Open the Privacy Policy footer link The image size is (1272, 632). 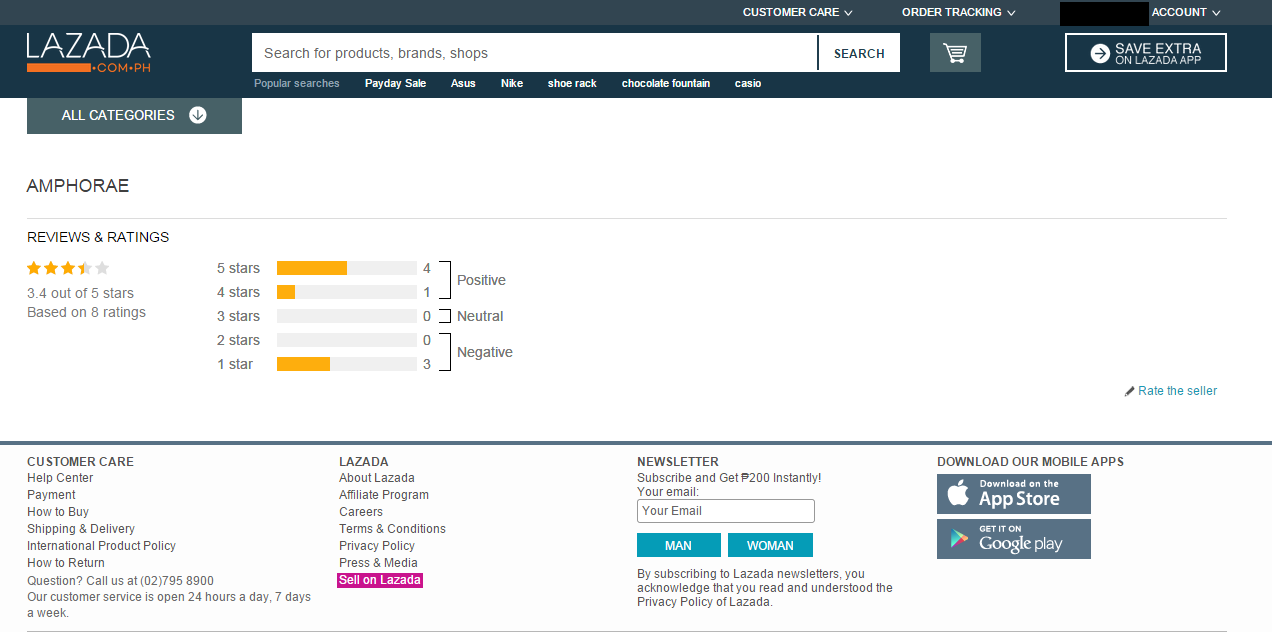(x=377, y=546)
